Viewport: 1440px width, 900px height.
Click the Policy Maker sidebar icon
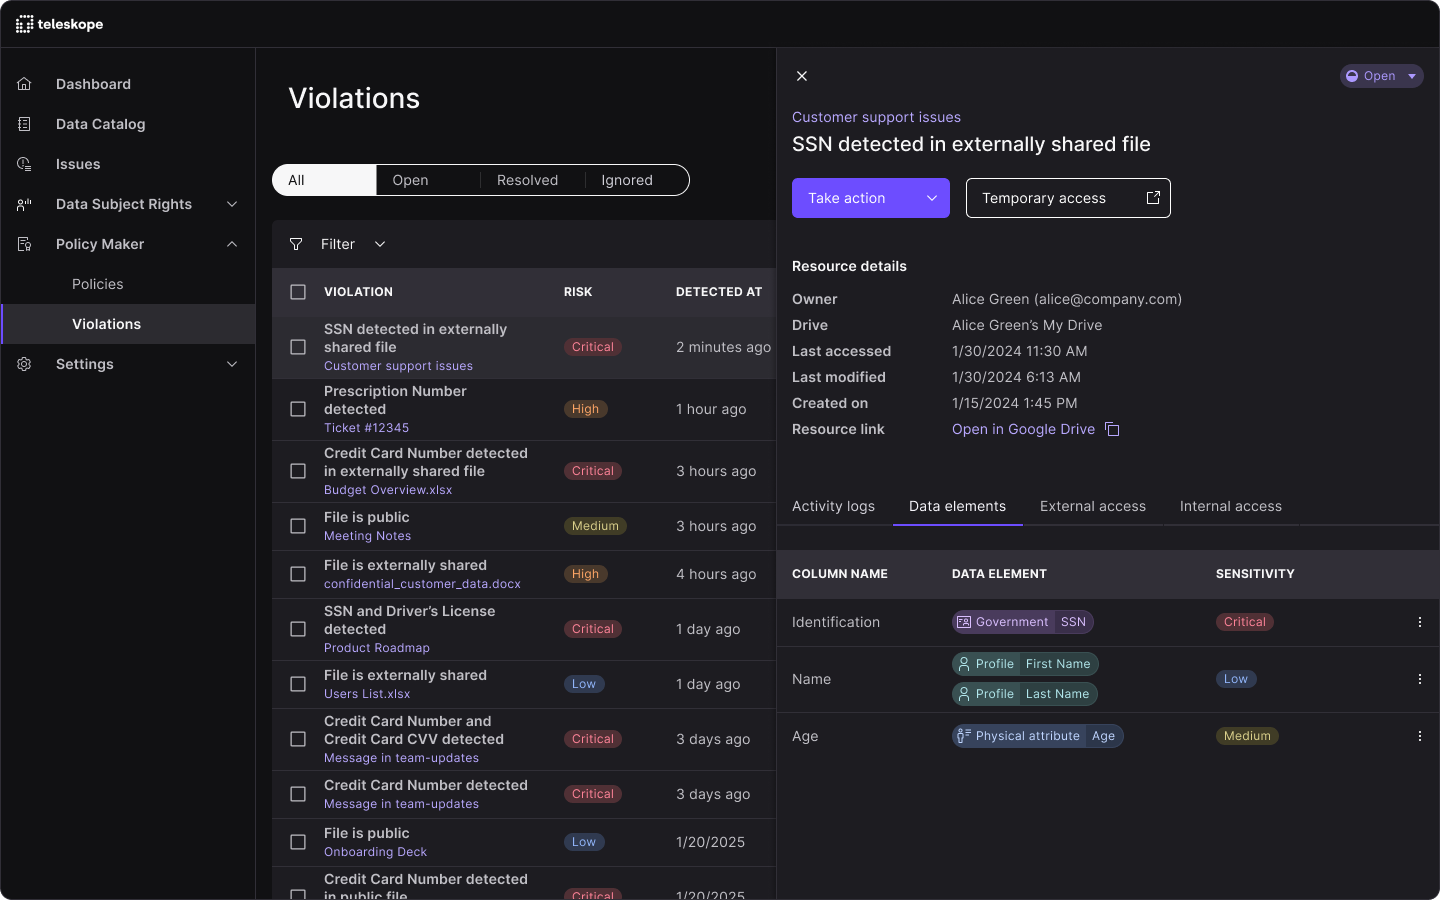[x=25, y=244]
